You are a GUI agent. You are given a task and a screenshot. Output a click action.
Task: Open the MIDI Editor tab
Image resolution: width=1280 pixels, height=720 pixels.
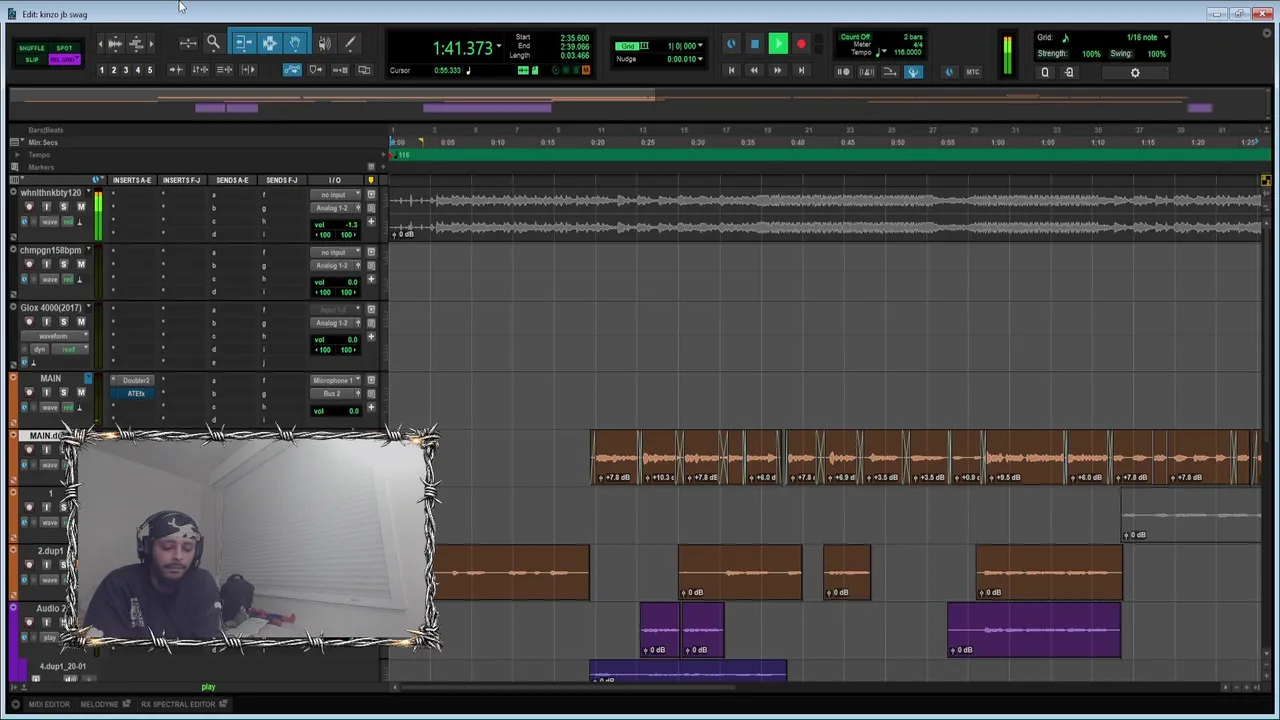pyautogui.click(x=49, y=704)
